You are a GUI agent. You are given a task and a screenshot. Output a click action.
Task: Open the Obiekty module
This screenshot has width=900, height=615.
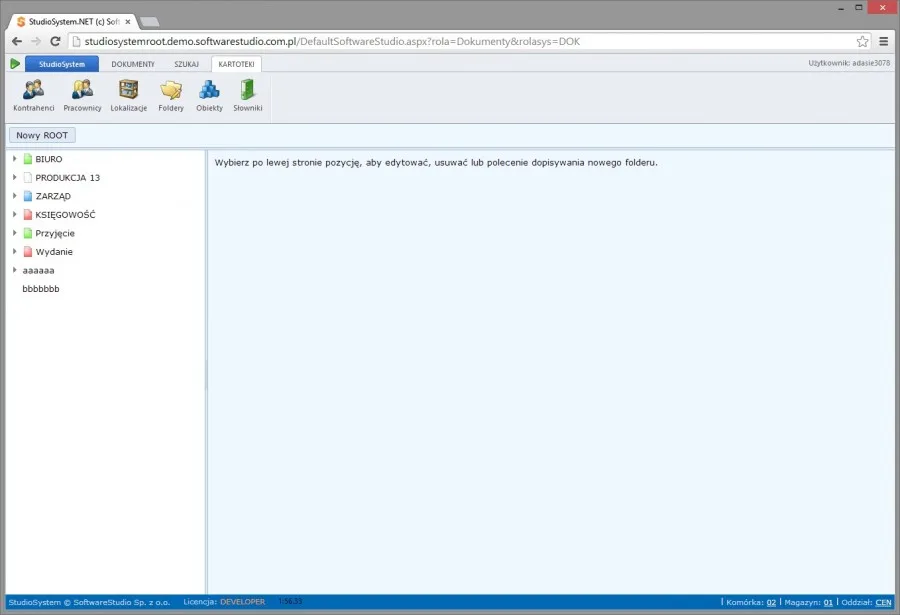point(210,96)
